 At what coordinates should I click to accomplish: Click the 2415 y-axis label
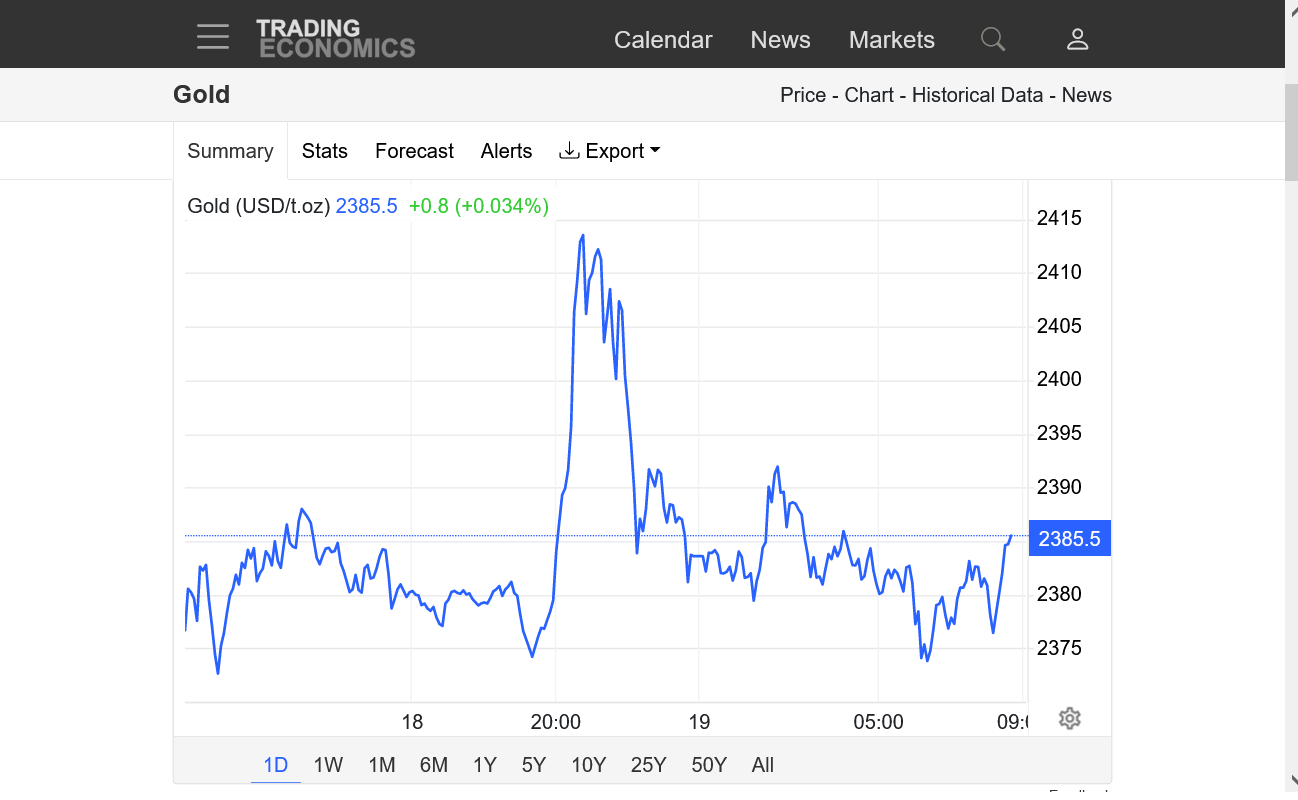pyautogui.click(x=1059, y=218)
